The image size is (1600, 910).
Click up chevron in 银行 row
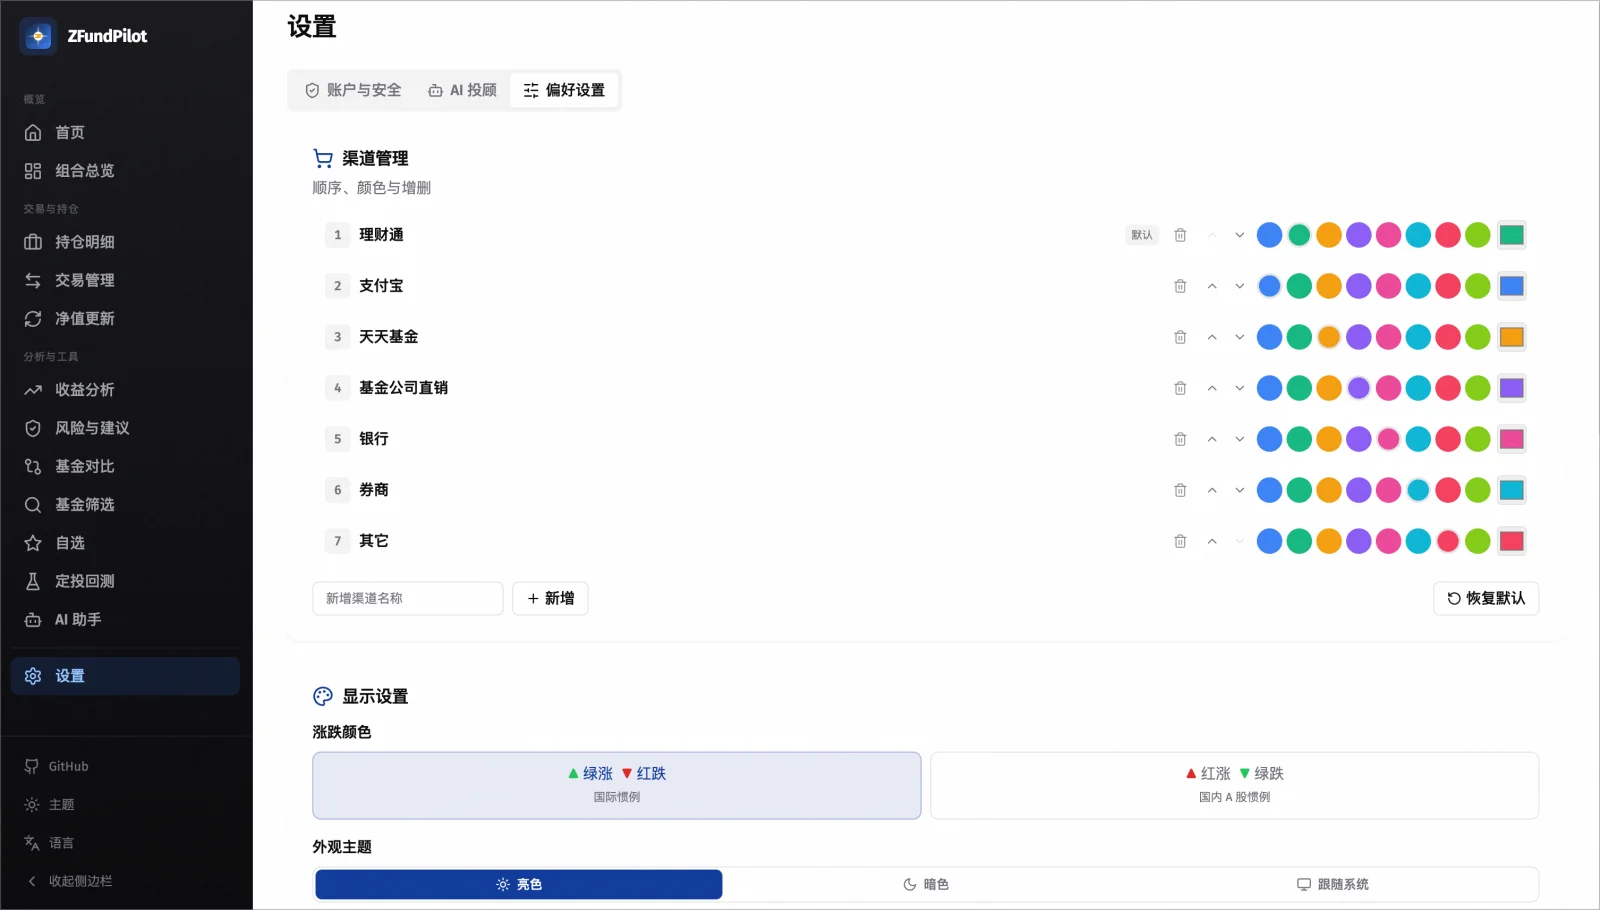pyautogui.click(x=1212, y=439)
